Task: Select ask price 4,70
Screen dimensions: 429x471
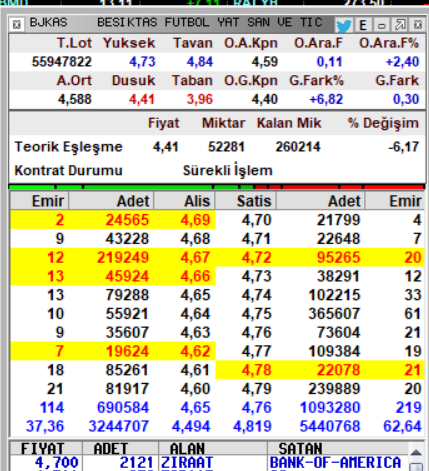Action: [x=257, y=220]
